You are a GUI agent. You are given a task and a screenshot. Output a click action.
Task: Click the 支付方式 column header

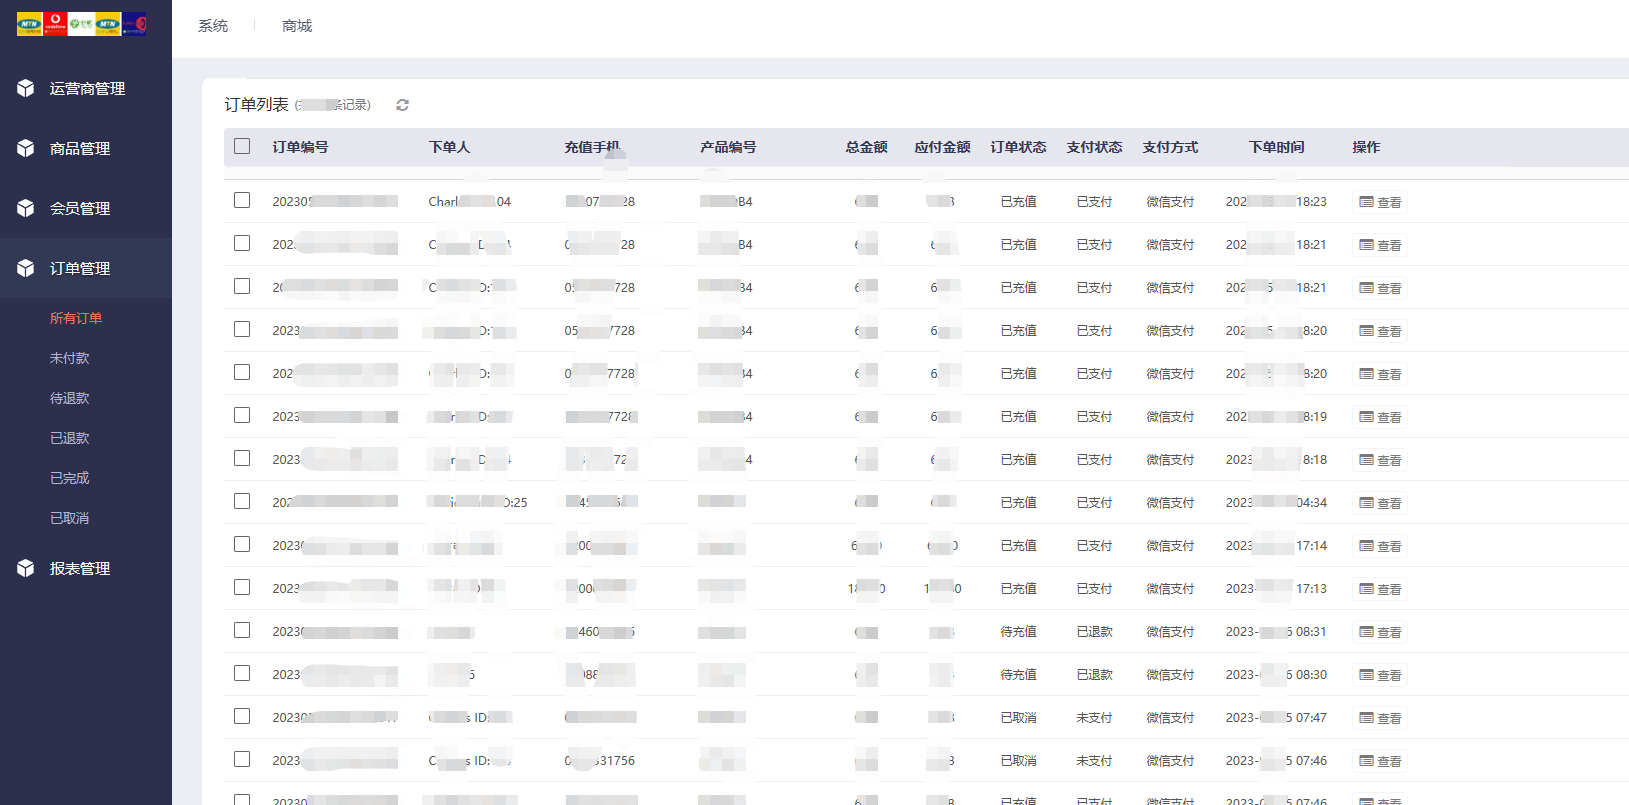(x=1170, y=147)
